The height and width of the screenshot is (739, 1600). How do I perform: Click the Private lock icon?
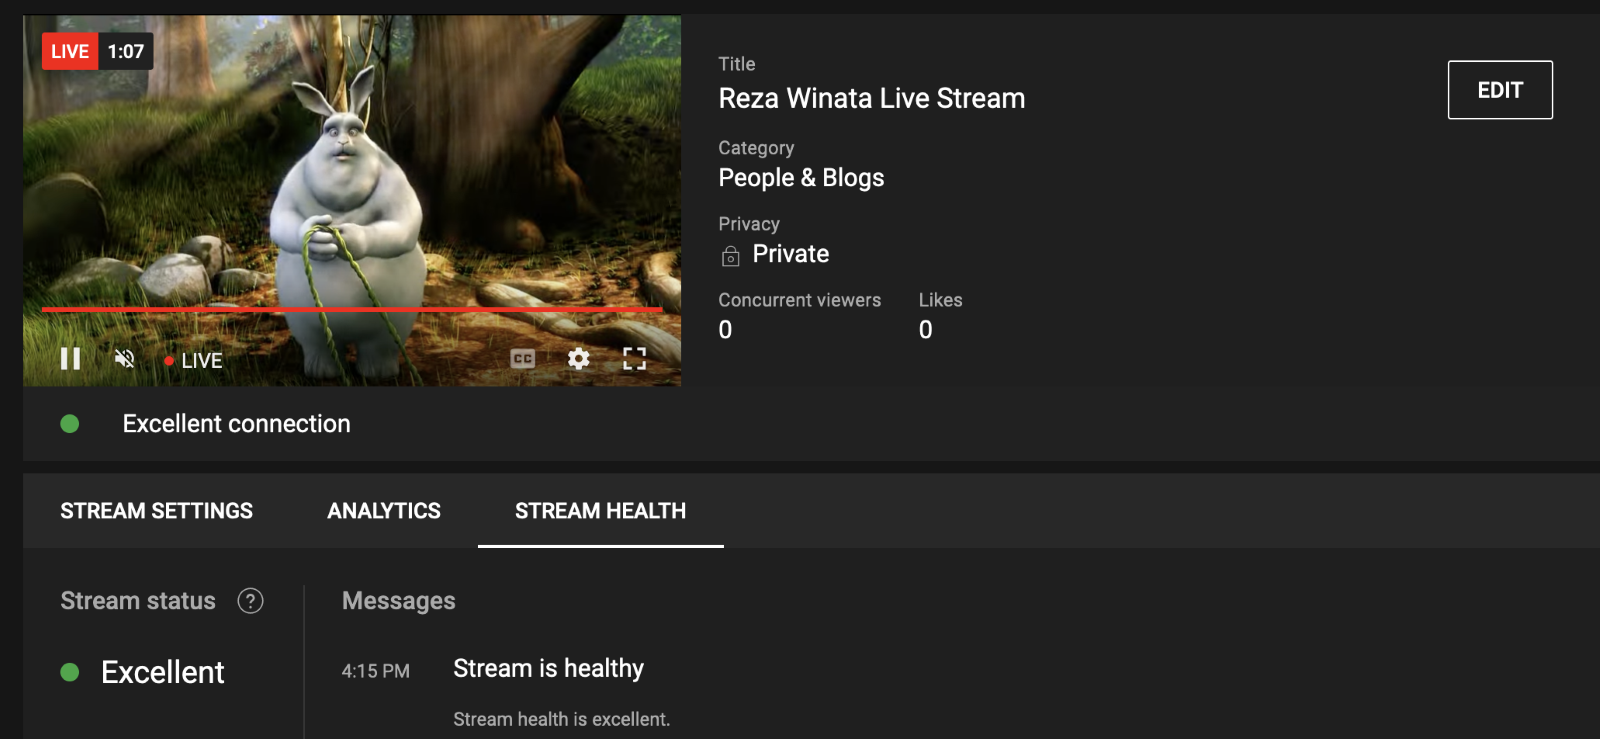pos(731,256)
